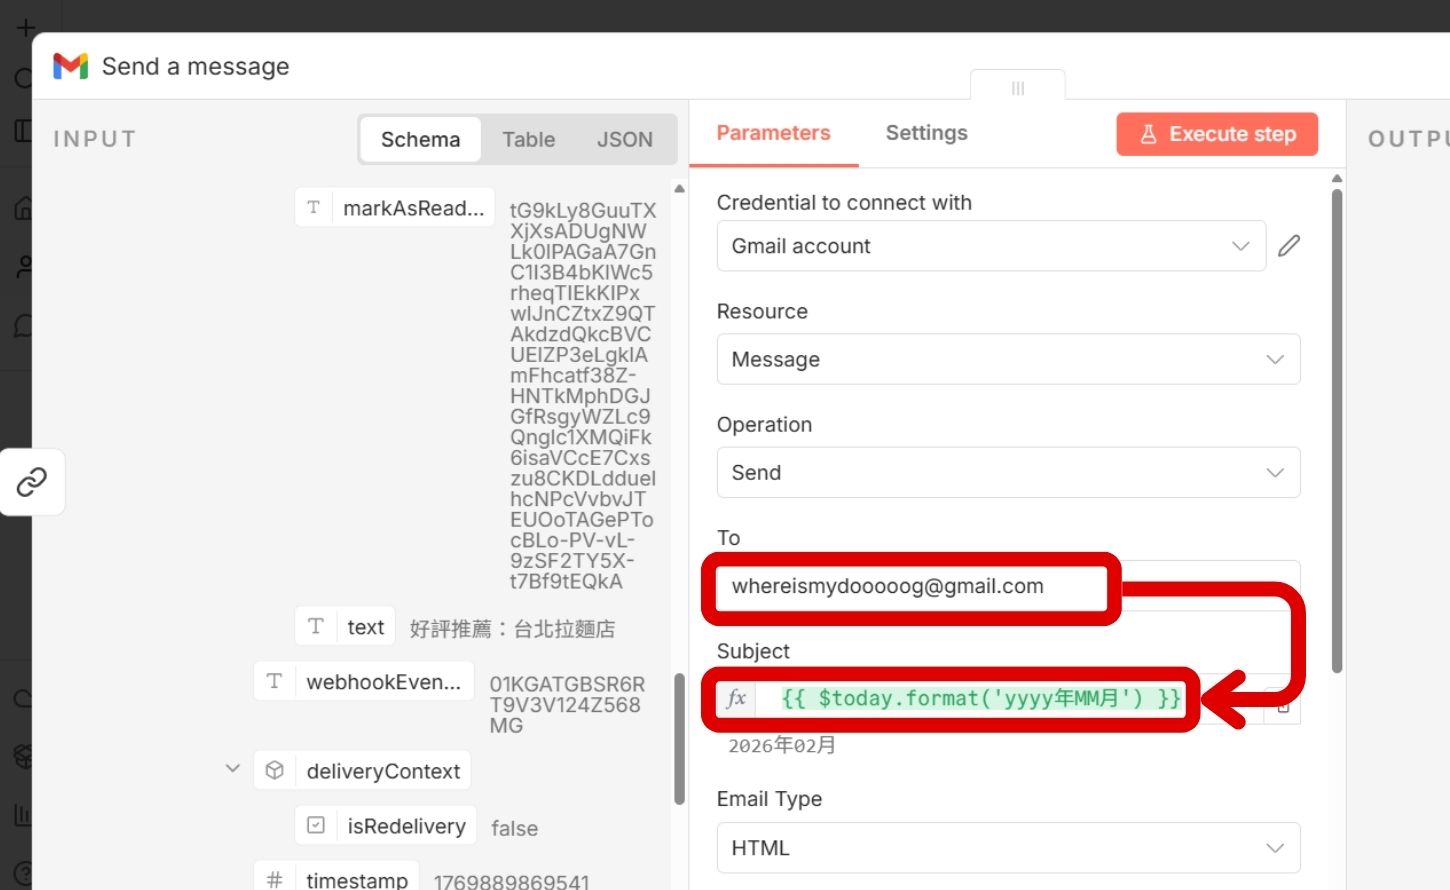Click the pencil icon to edit credential
The width and height of the screenshot is (1450, 890).
click(x=1289, y=246)
